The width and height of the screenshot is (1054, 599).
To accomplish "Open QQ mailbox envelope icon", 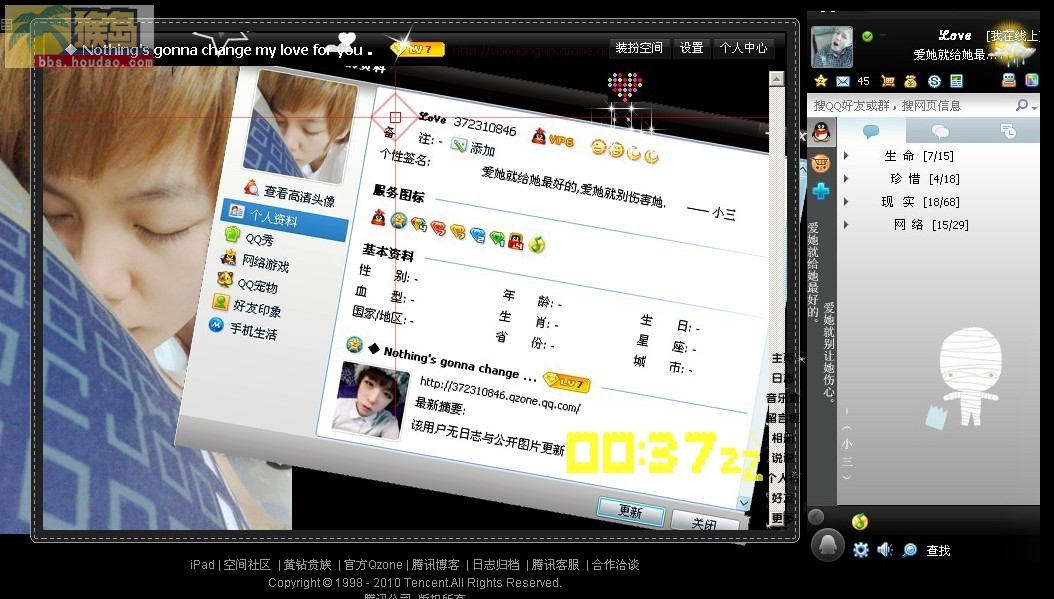I will (x=842, y=81).
